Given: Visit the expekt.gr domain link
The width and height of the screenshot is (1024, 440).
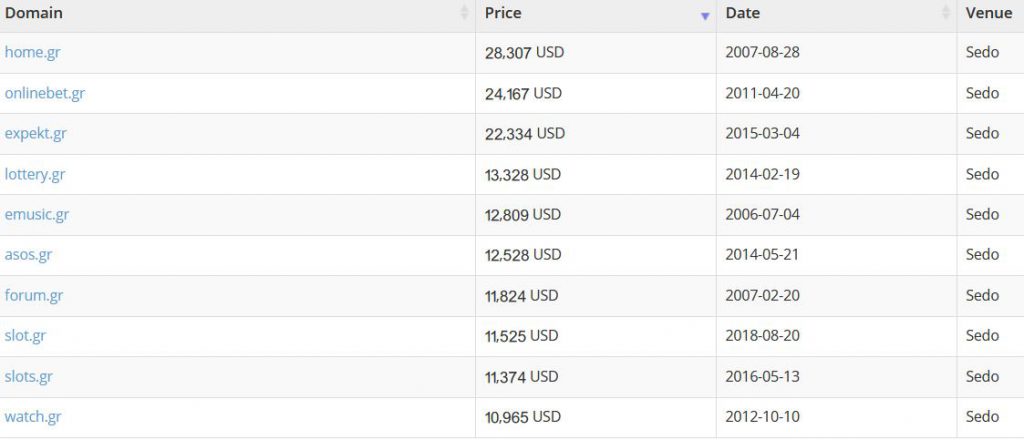Looking at the screenshot, I should coord(36,133).
